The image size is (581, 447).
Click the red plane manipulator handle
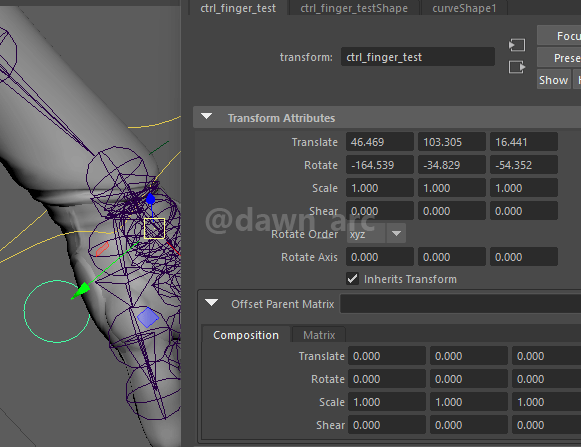coord(102,249)
